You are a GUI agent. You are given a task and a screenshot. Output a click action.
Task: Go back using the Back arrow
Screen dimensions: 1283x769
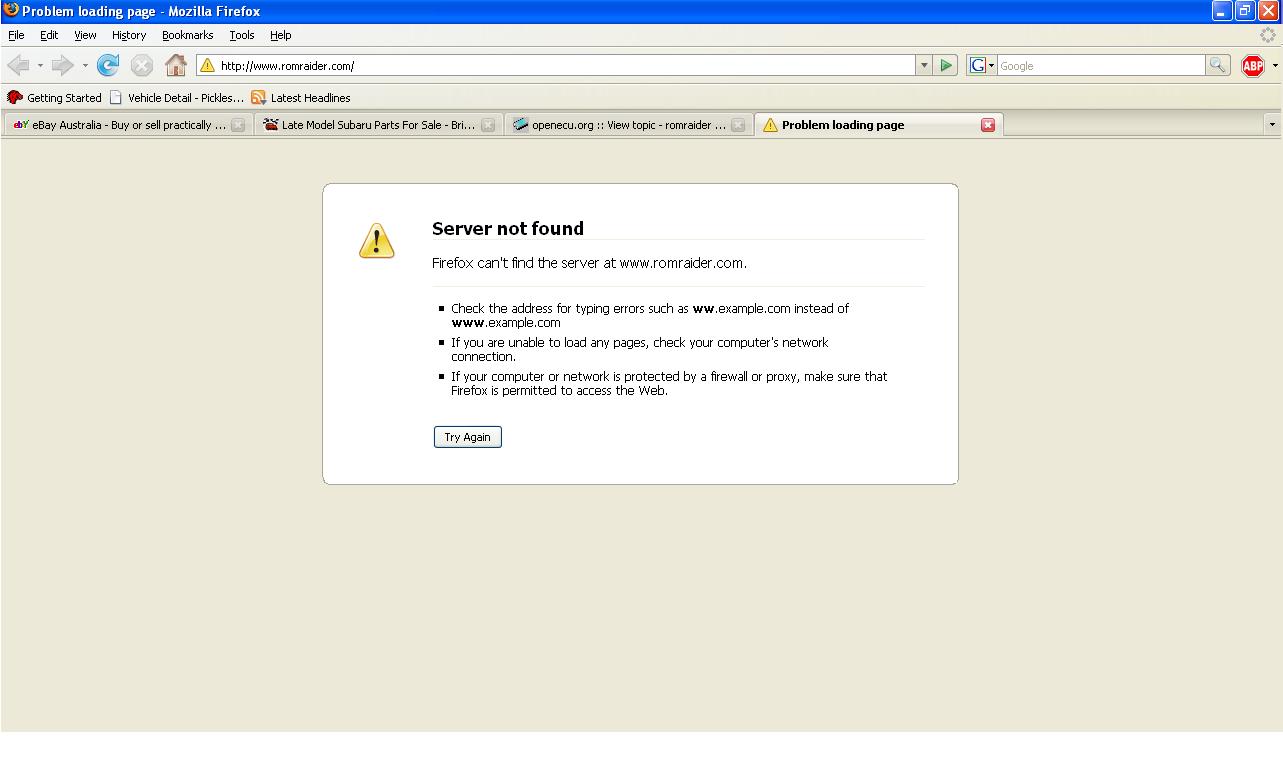(18, 66)
